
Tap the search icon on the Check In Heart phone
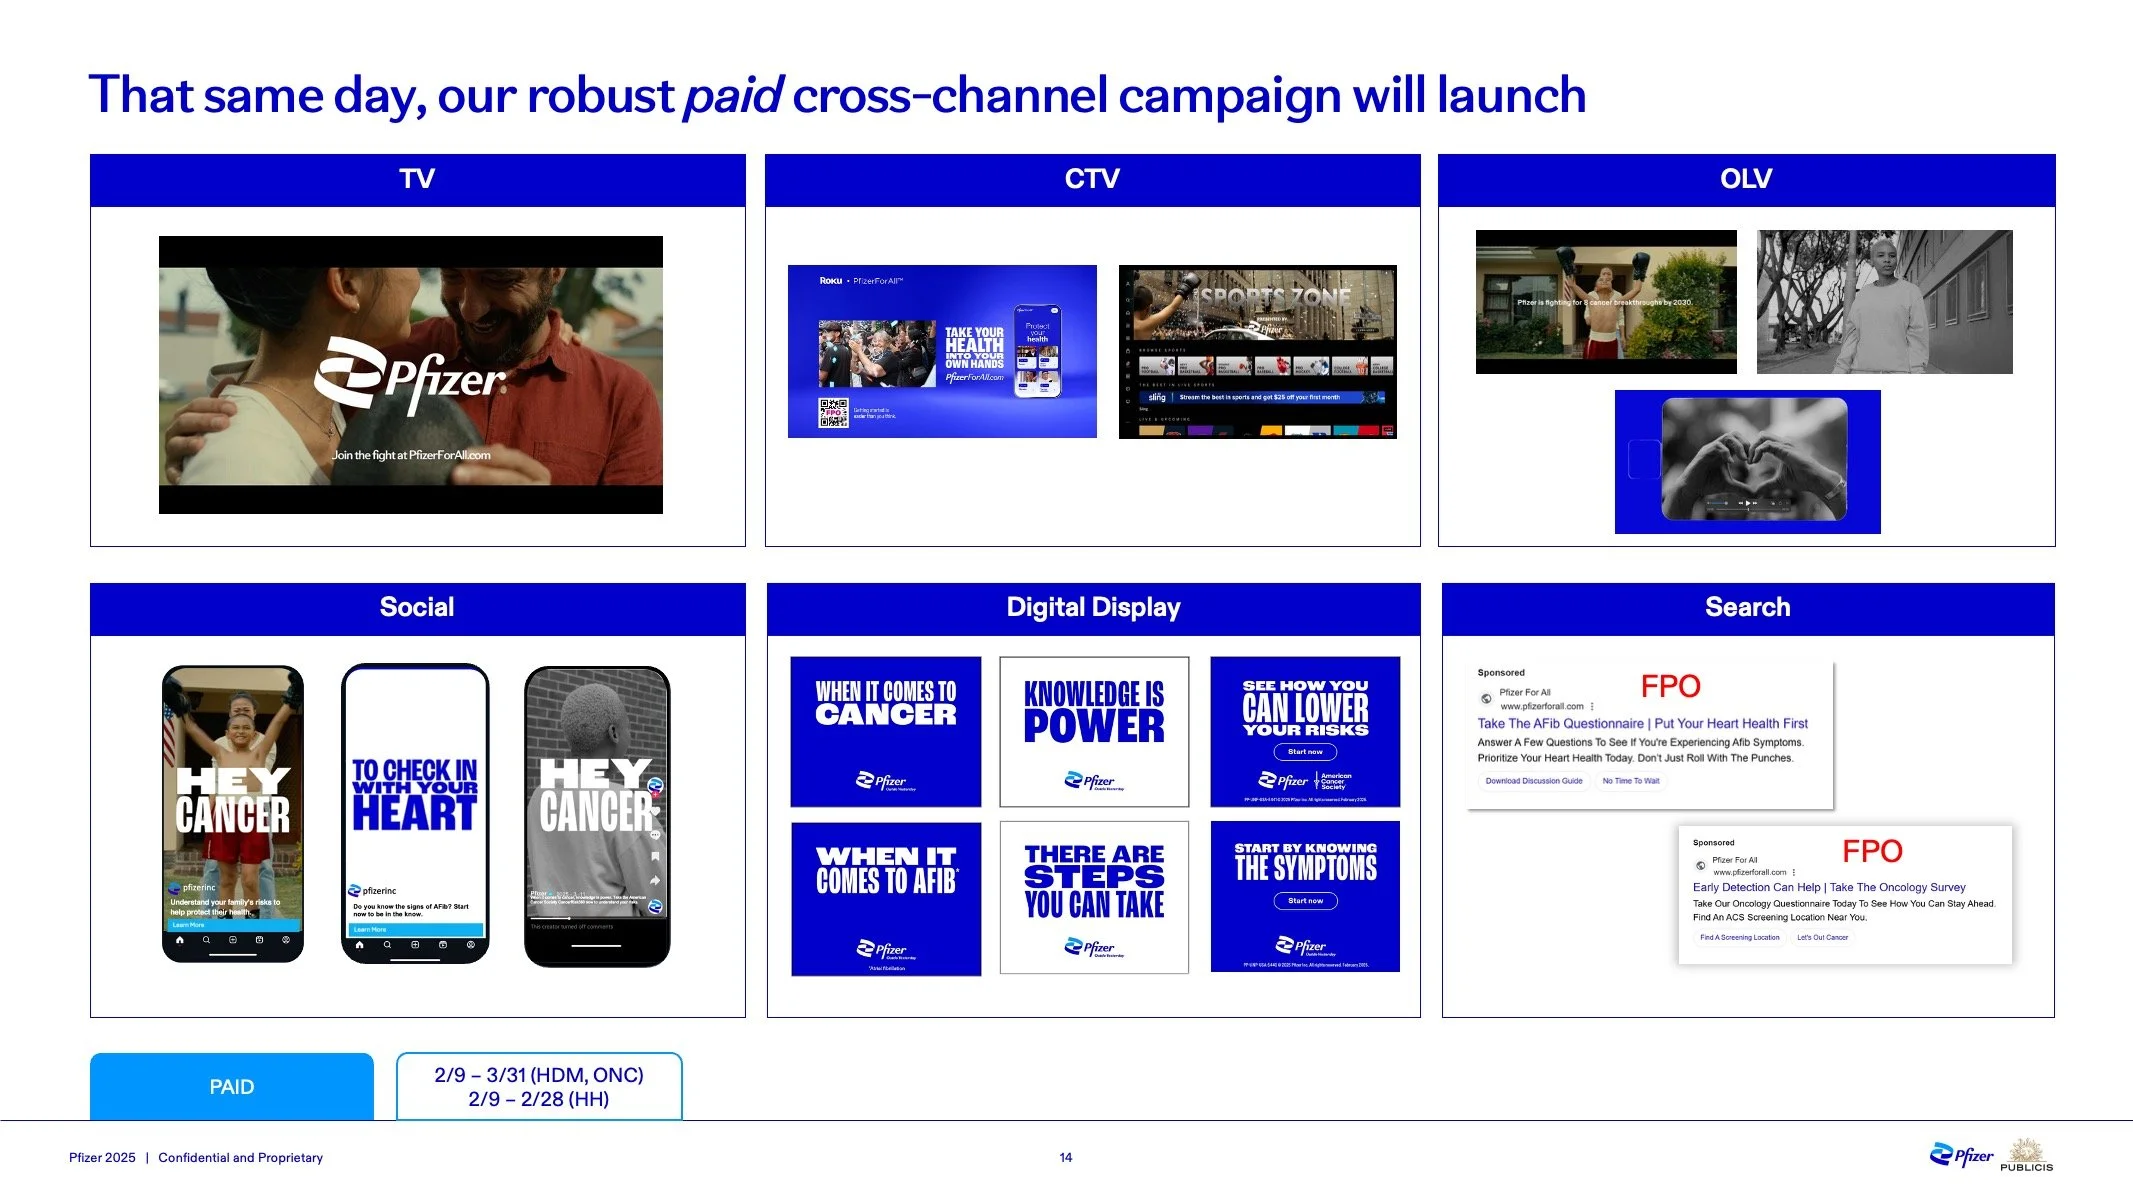(x=387, y=945)
